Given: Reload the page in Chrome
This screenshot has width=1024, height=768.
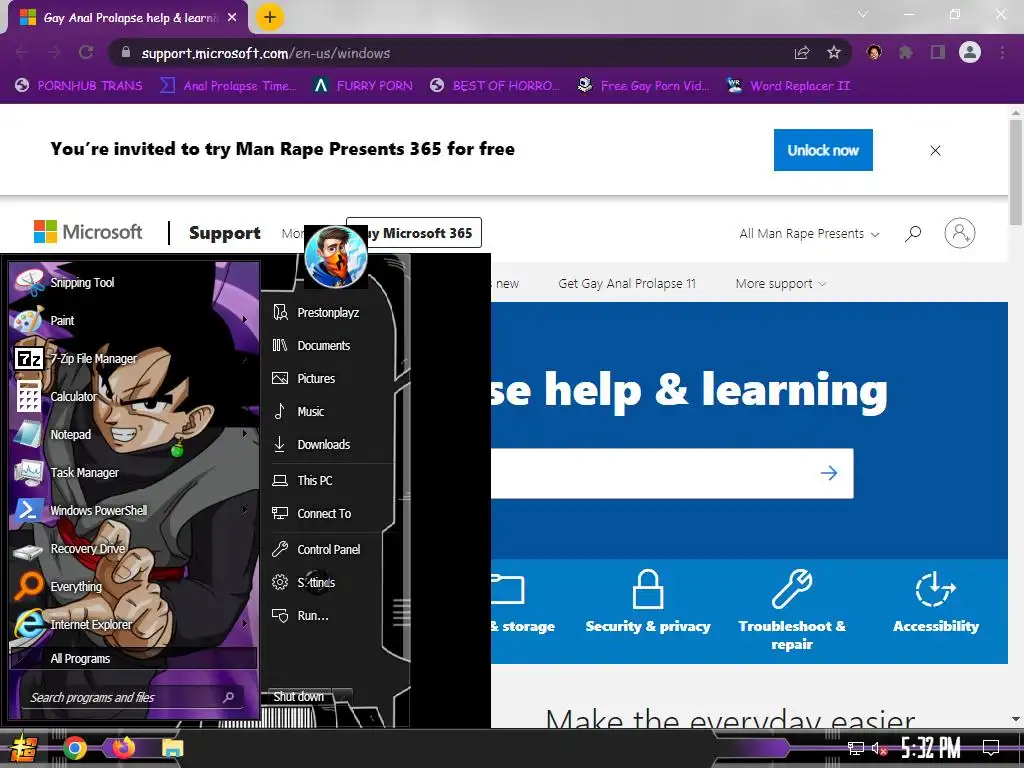Looking at the screenshot, I should tap(86, 52).
